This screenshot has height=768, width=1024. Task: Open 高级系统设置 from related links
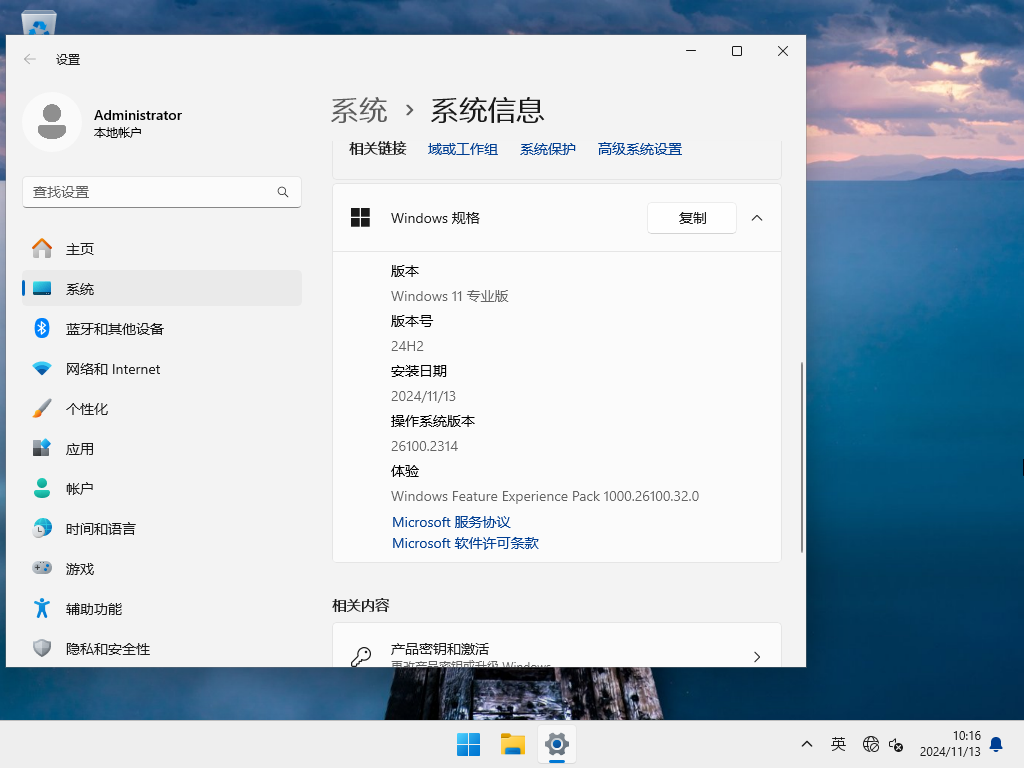pyautogui.click(x=639, y=148)
